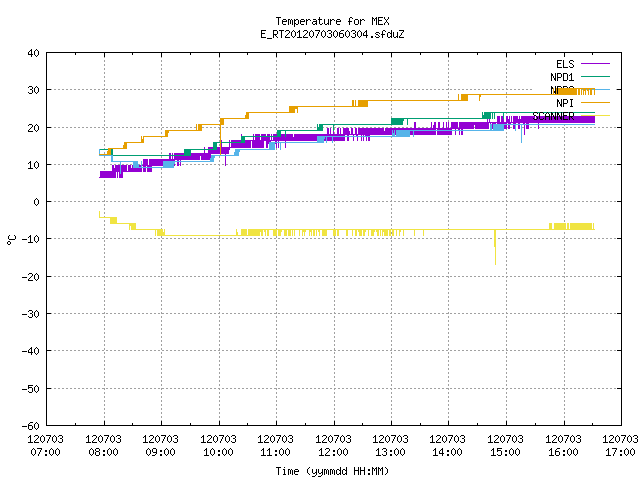Image resolution: width=640 pixels, height=480 pixels.
Task: Click the x-axis label 120703 13:00
Action: point(391,445)
